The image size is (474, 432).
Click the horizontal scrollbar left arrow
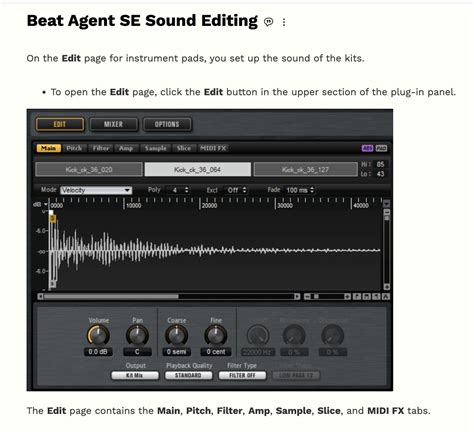pyautogui.click(x=40, y=296)
